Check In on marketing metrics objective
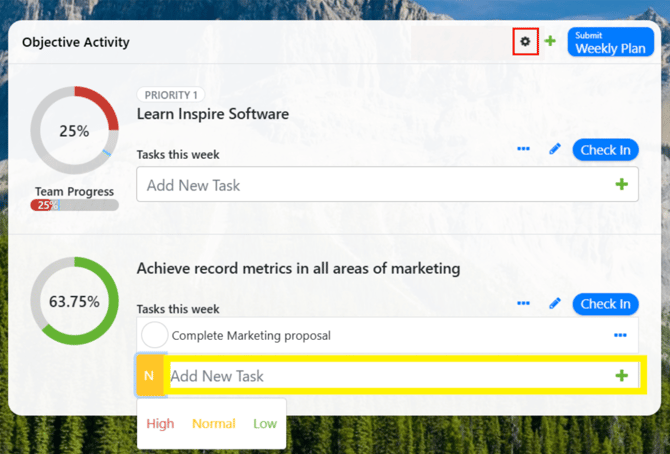Image resolution: width=670 pixels, height=454 pixels. click(x=605, y=304)
